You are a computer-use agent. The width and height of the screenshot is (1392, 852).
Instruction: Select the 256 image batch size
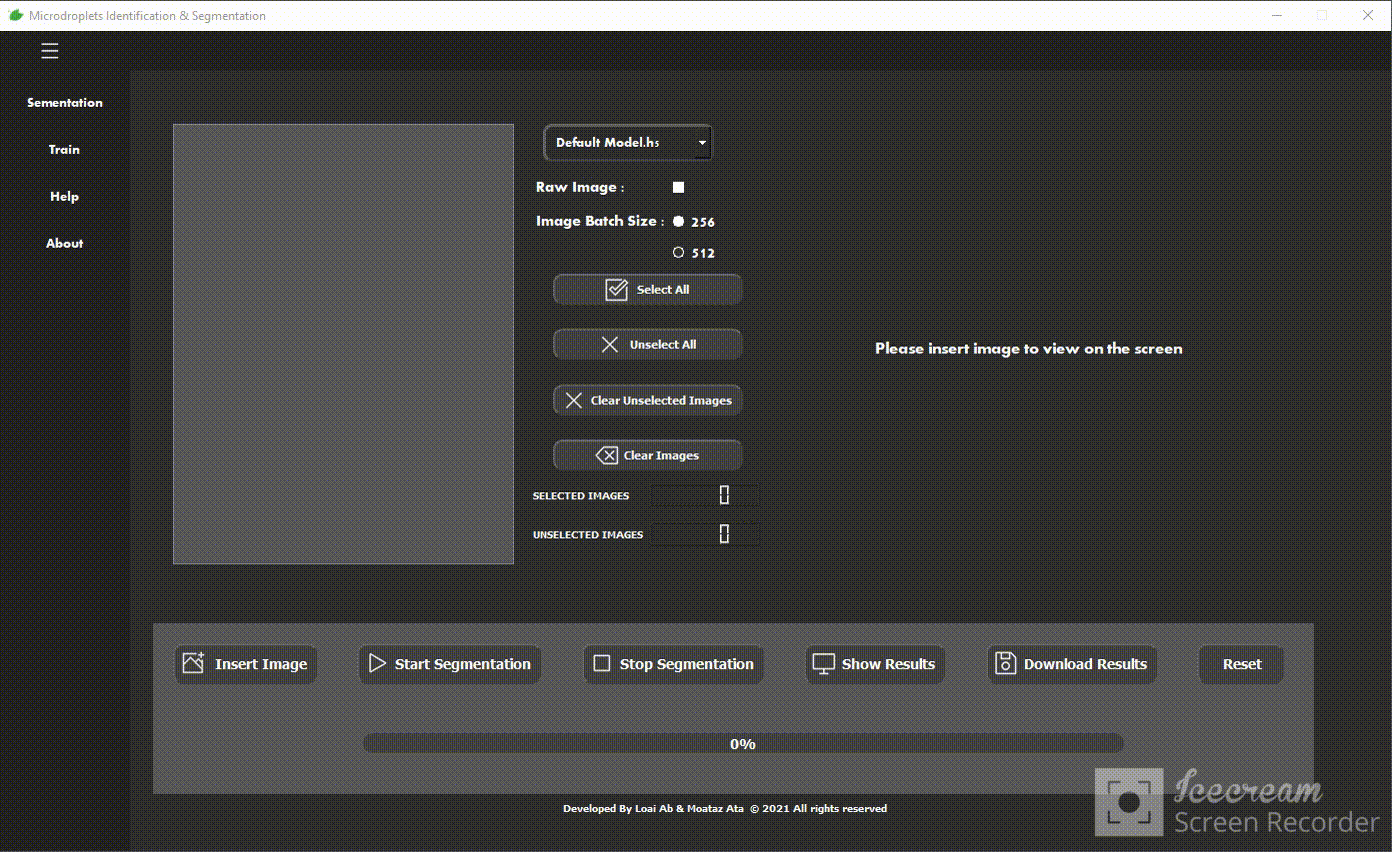pos(679,222)
